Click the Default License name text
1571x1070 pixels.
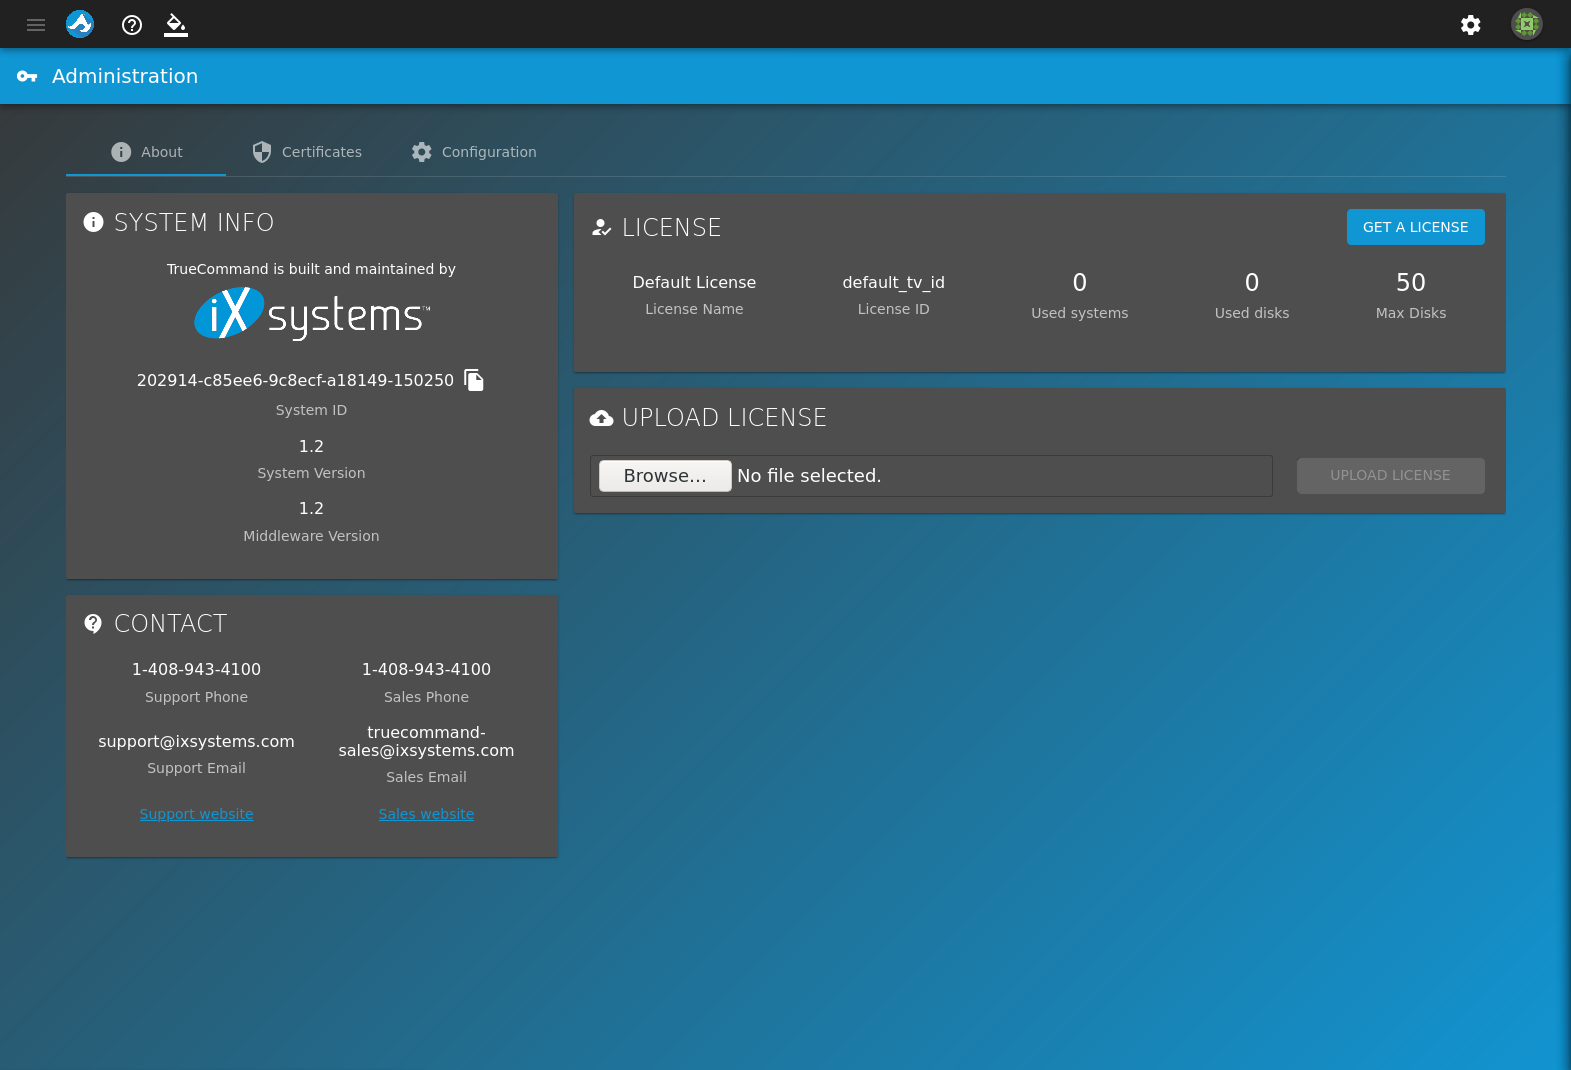coord(694,282)
